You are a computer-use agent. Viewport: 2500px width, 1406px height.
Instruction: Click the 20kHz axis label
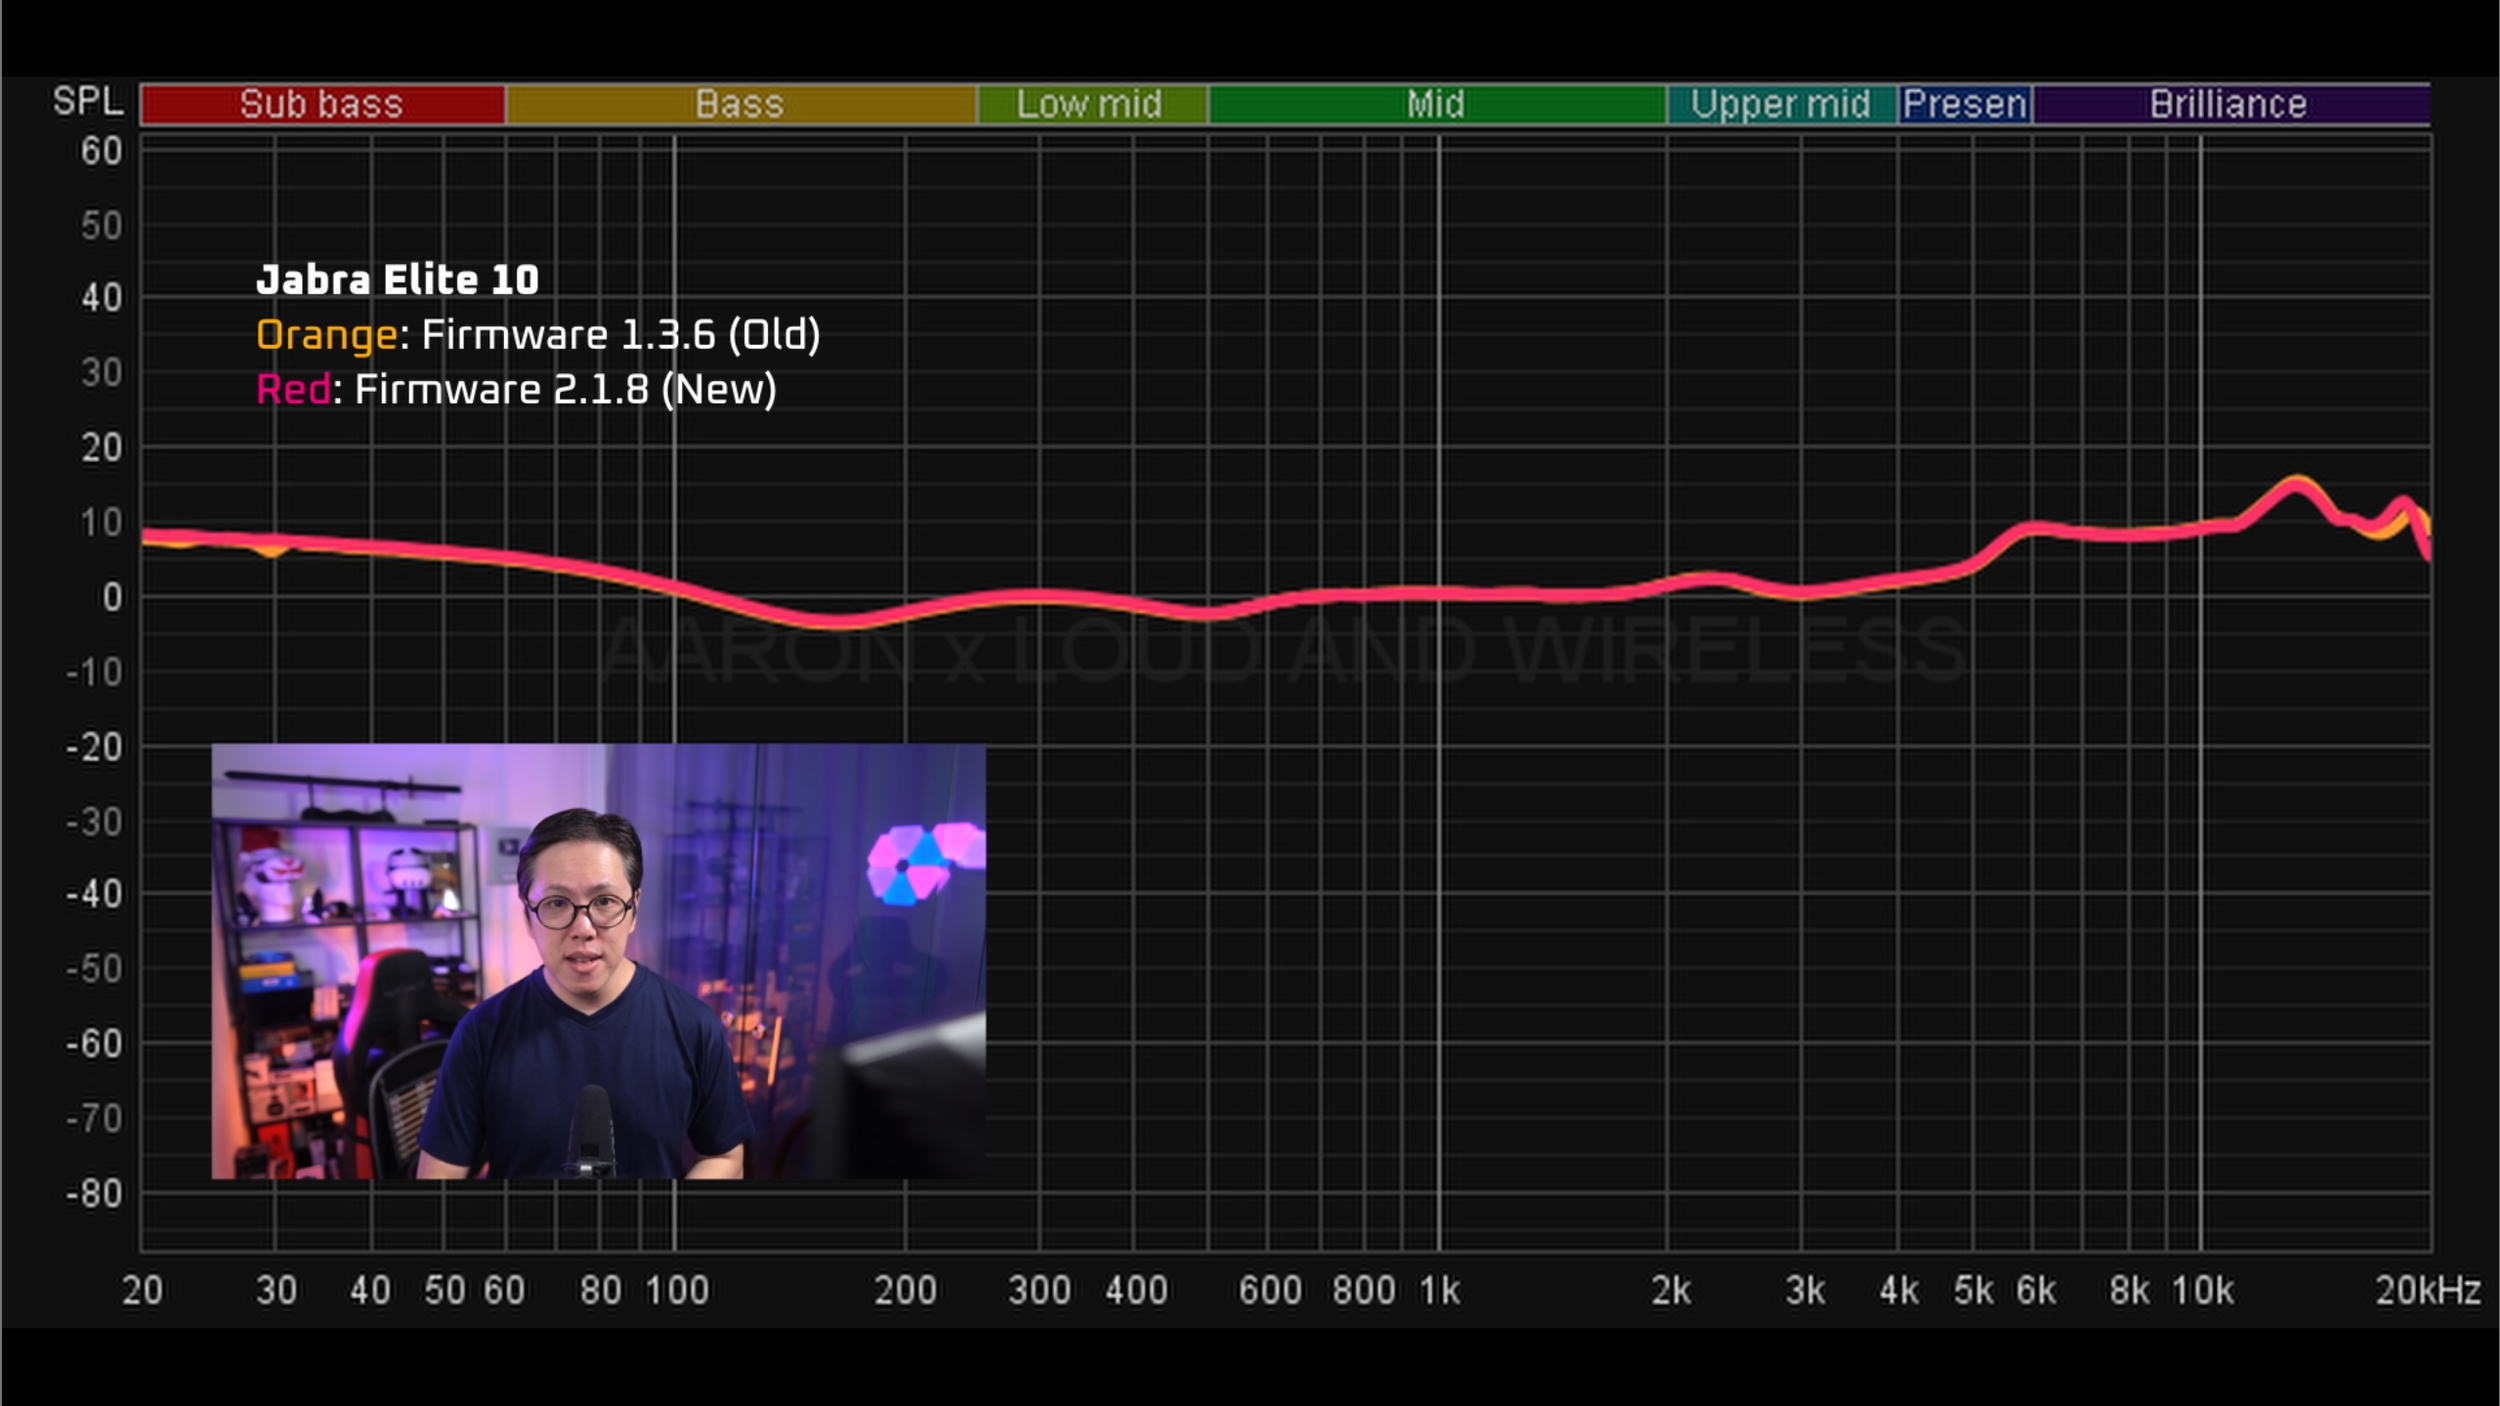pyautogui.click(x=2428, y=1291)
